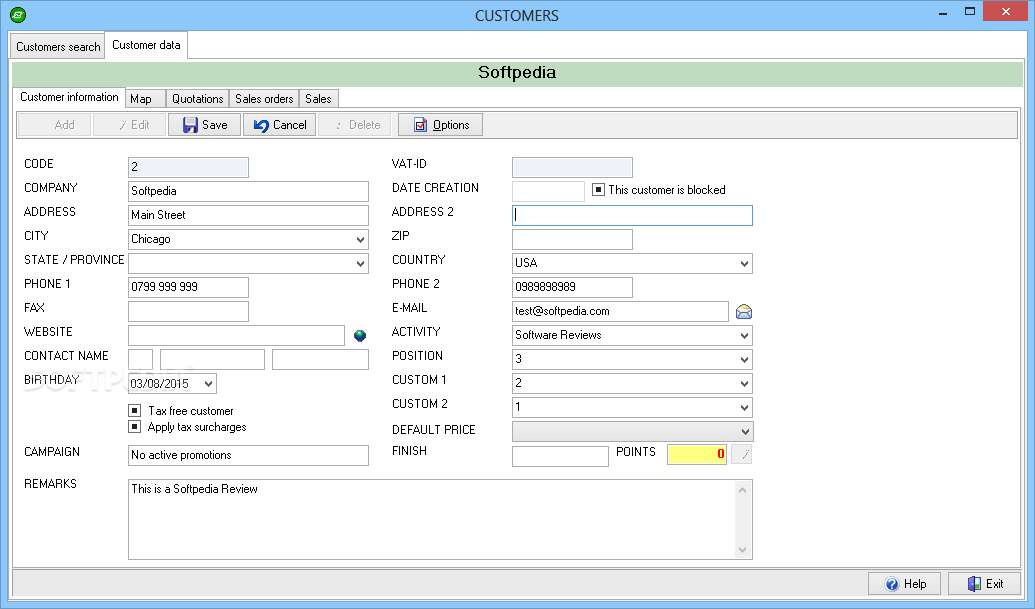
Task: Select the Customer data tab
Action: (146, 45)
